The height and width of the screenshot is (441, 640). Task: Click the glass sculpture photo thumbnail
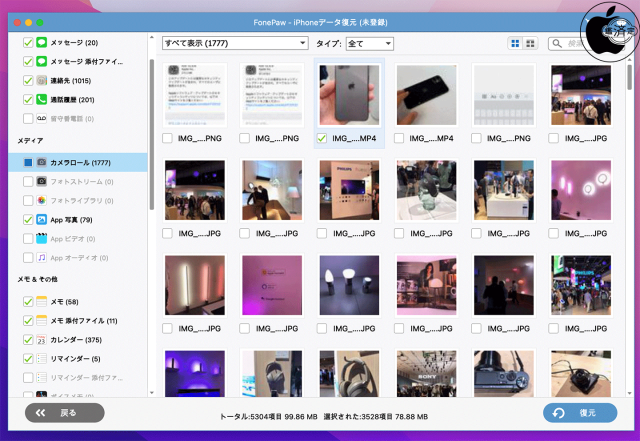[427, 190]
